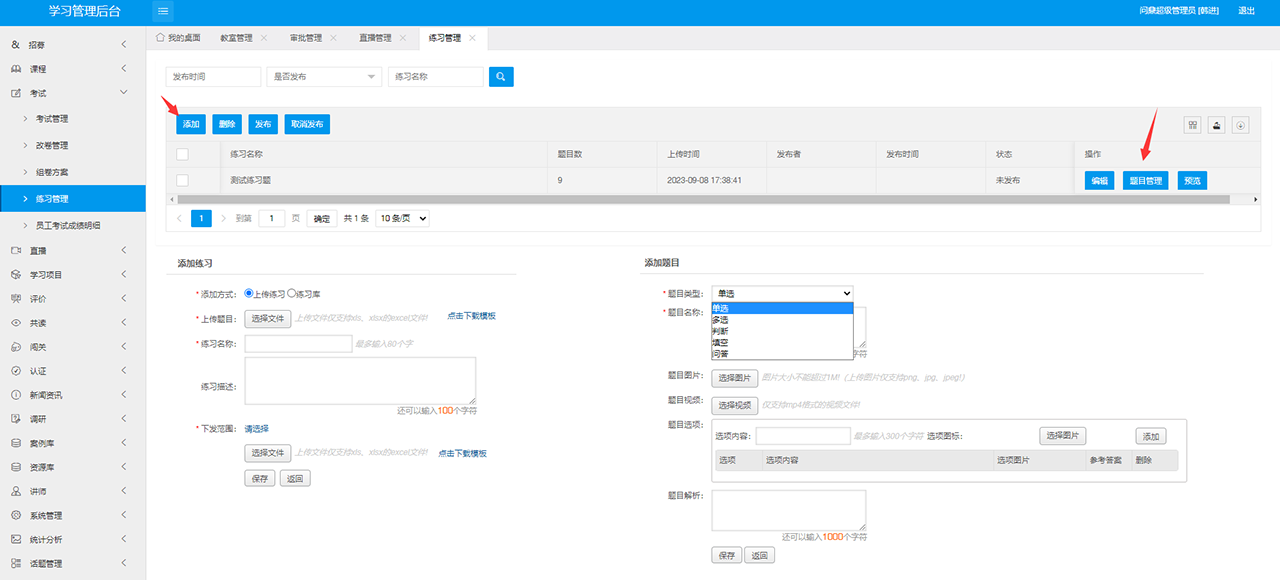The width and height of the screenshot is (1280, 580).
Task: Click the sidebar collapse hamburger icon
Action: point(164,11)
